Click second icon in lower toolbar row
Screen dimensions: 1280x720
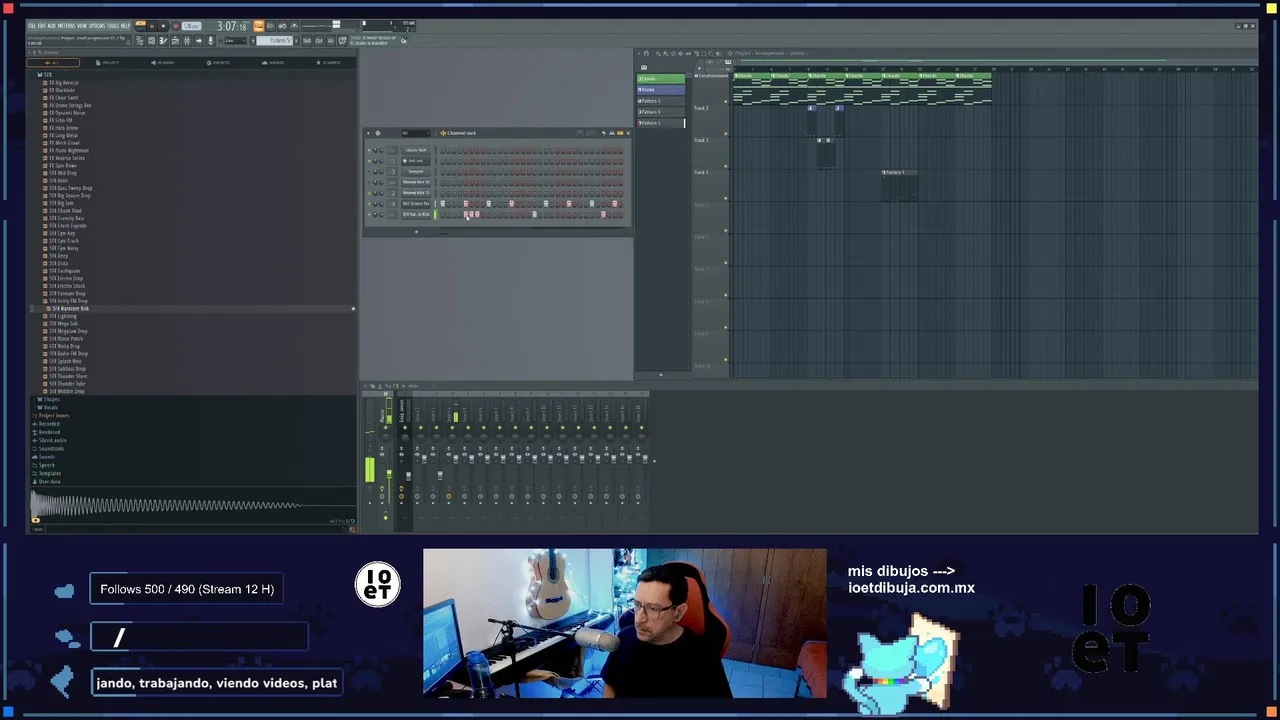click(152, 40)
